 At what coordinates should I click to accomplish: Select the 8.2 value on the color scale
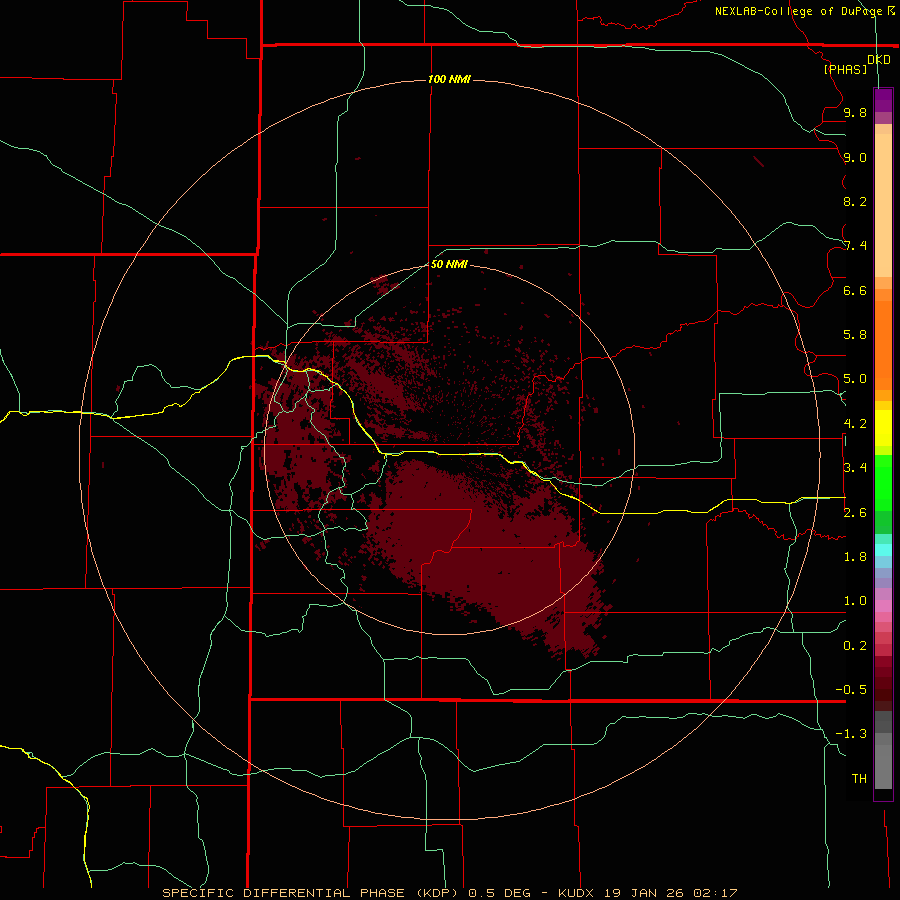855,201
